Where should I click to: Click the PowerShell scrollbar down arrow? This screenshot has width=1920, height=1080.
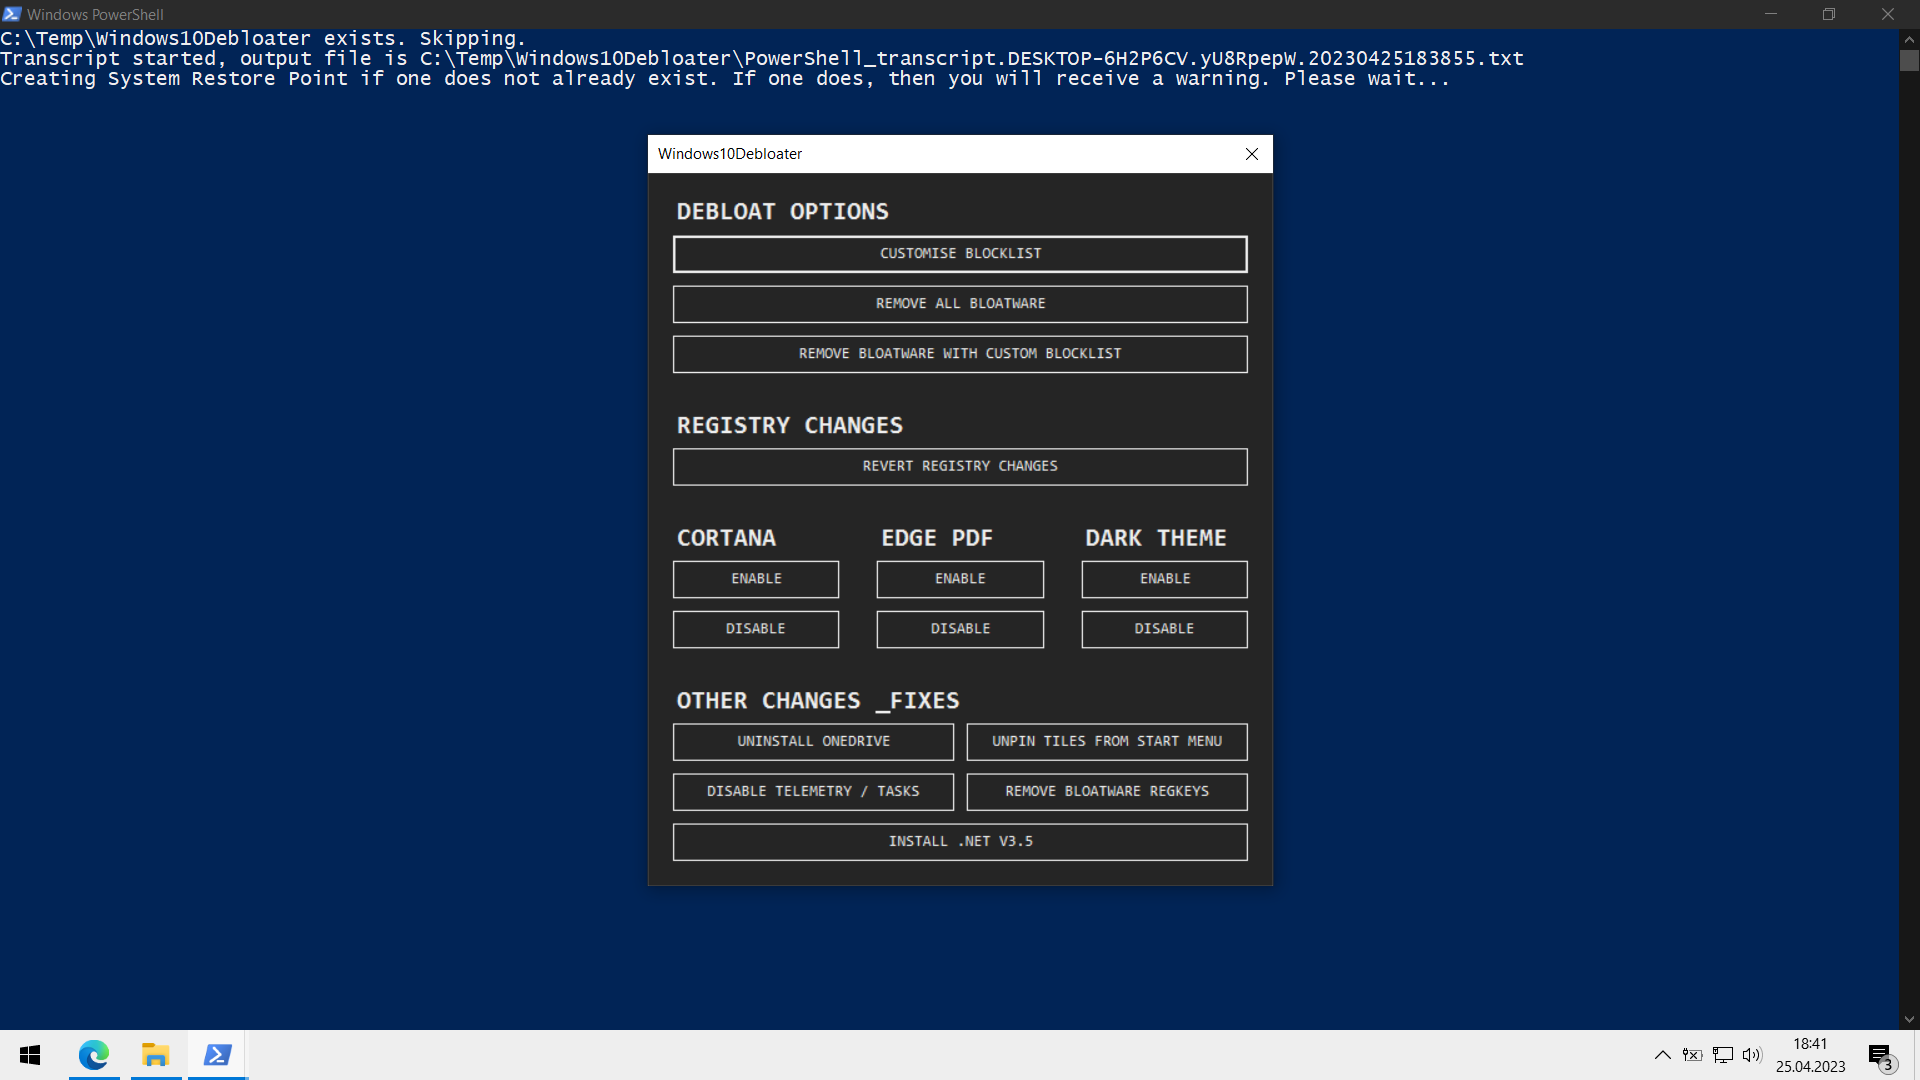tap(1909, 1019)
